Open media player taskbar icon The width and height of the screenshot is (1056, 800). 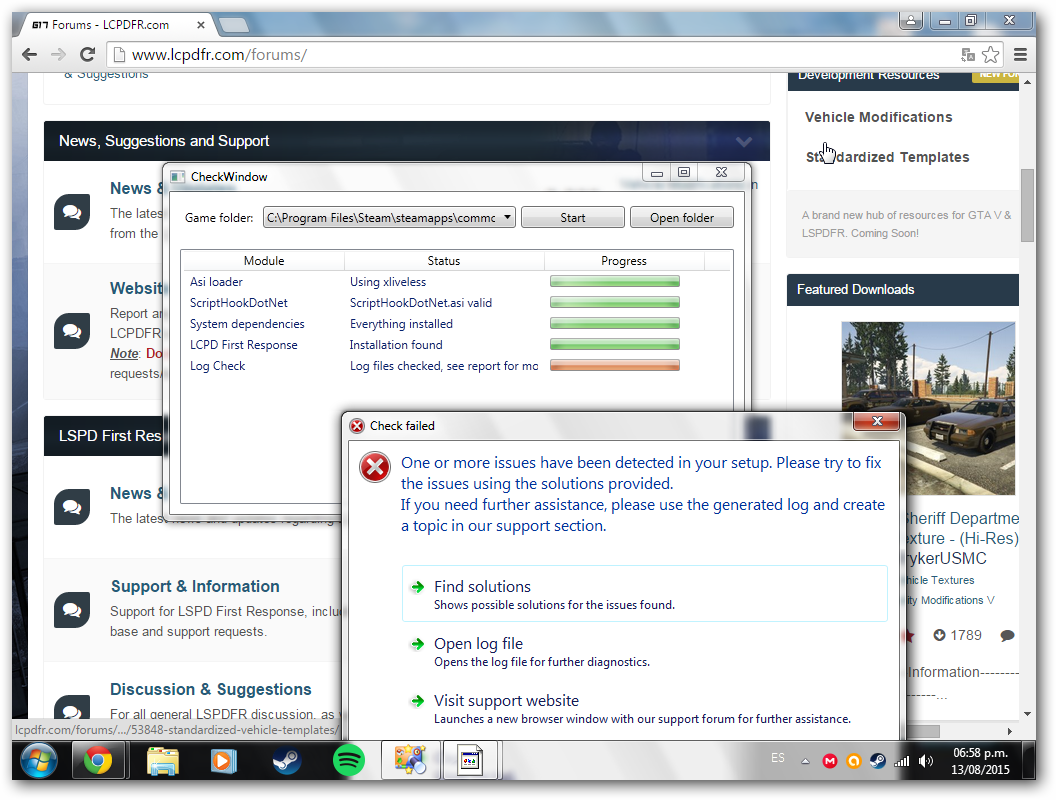[x=224, y=761]
